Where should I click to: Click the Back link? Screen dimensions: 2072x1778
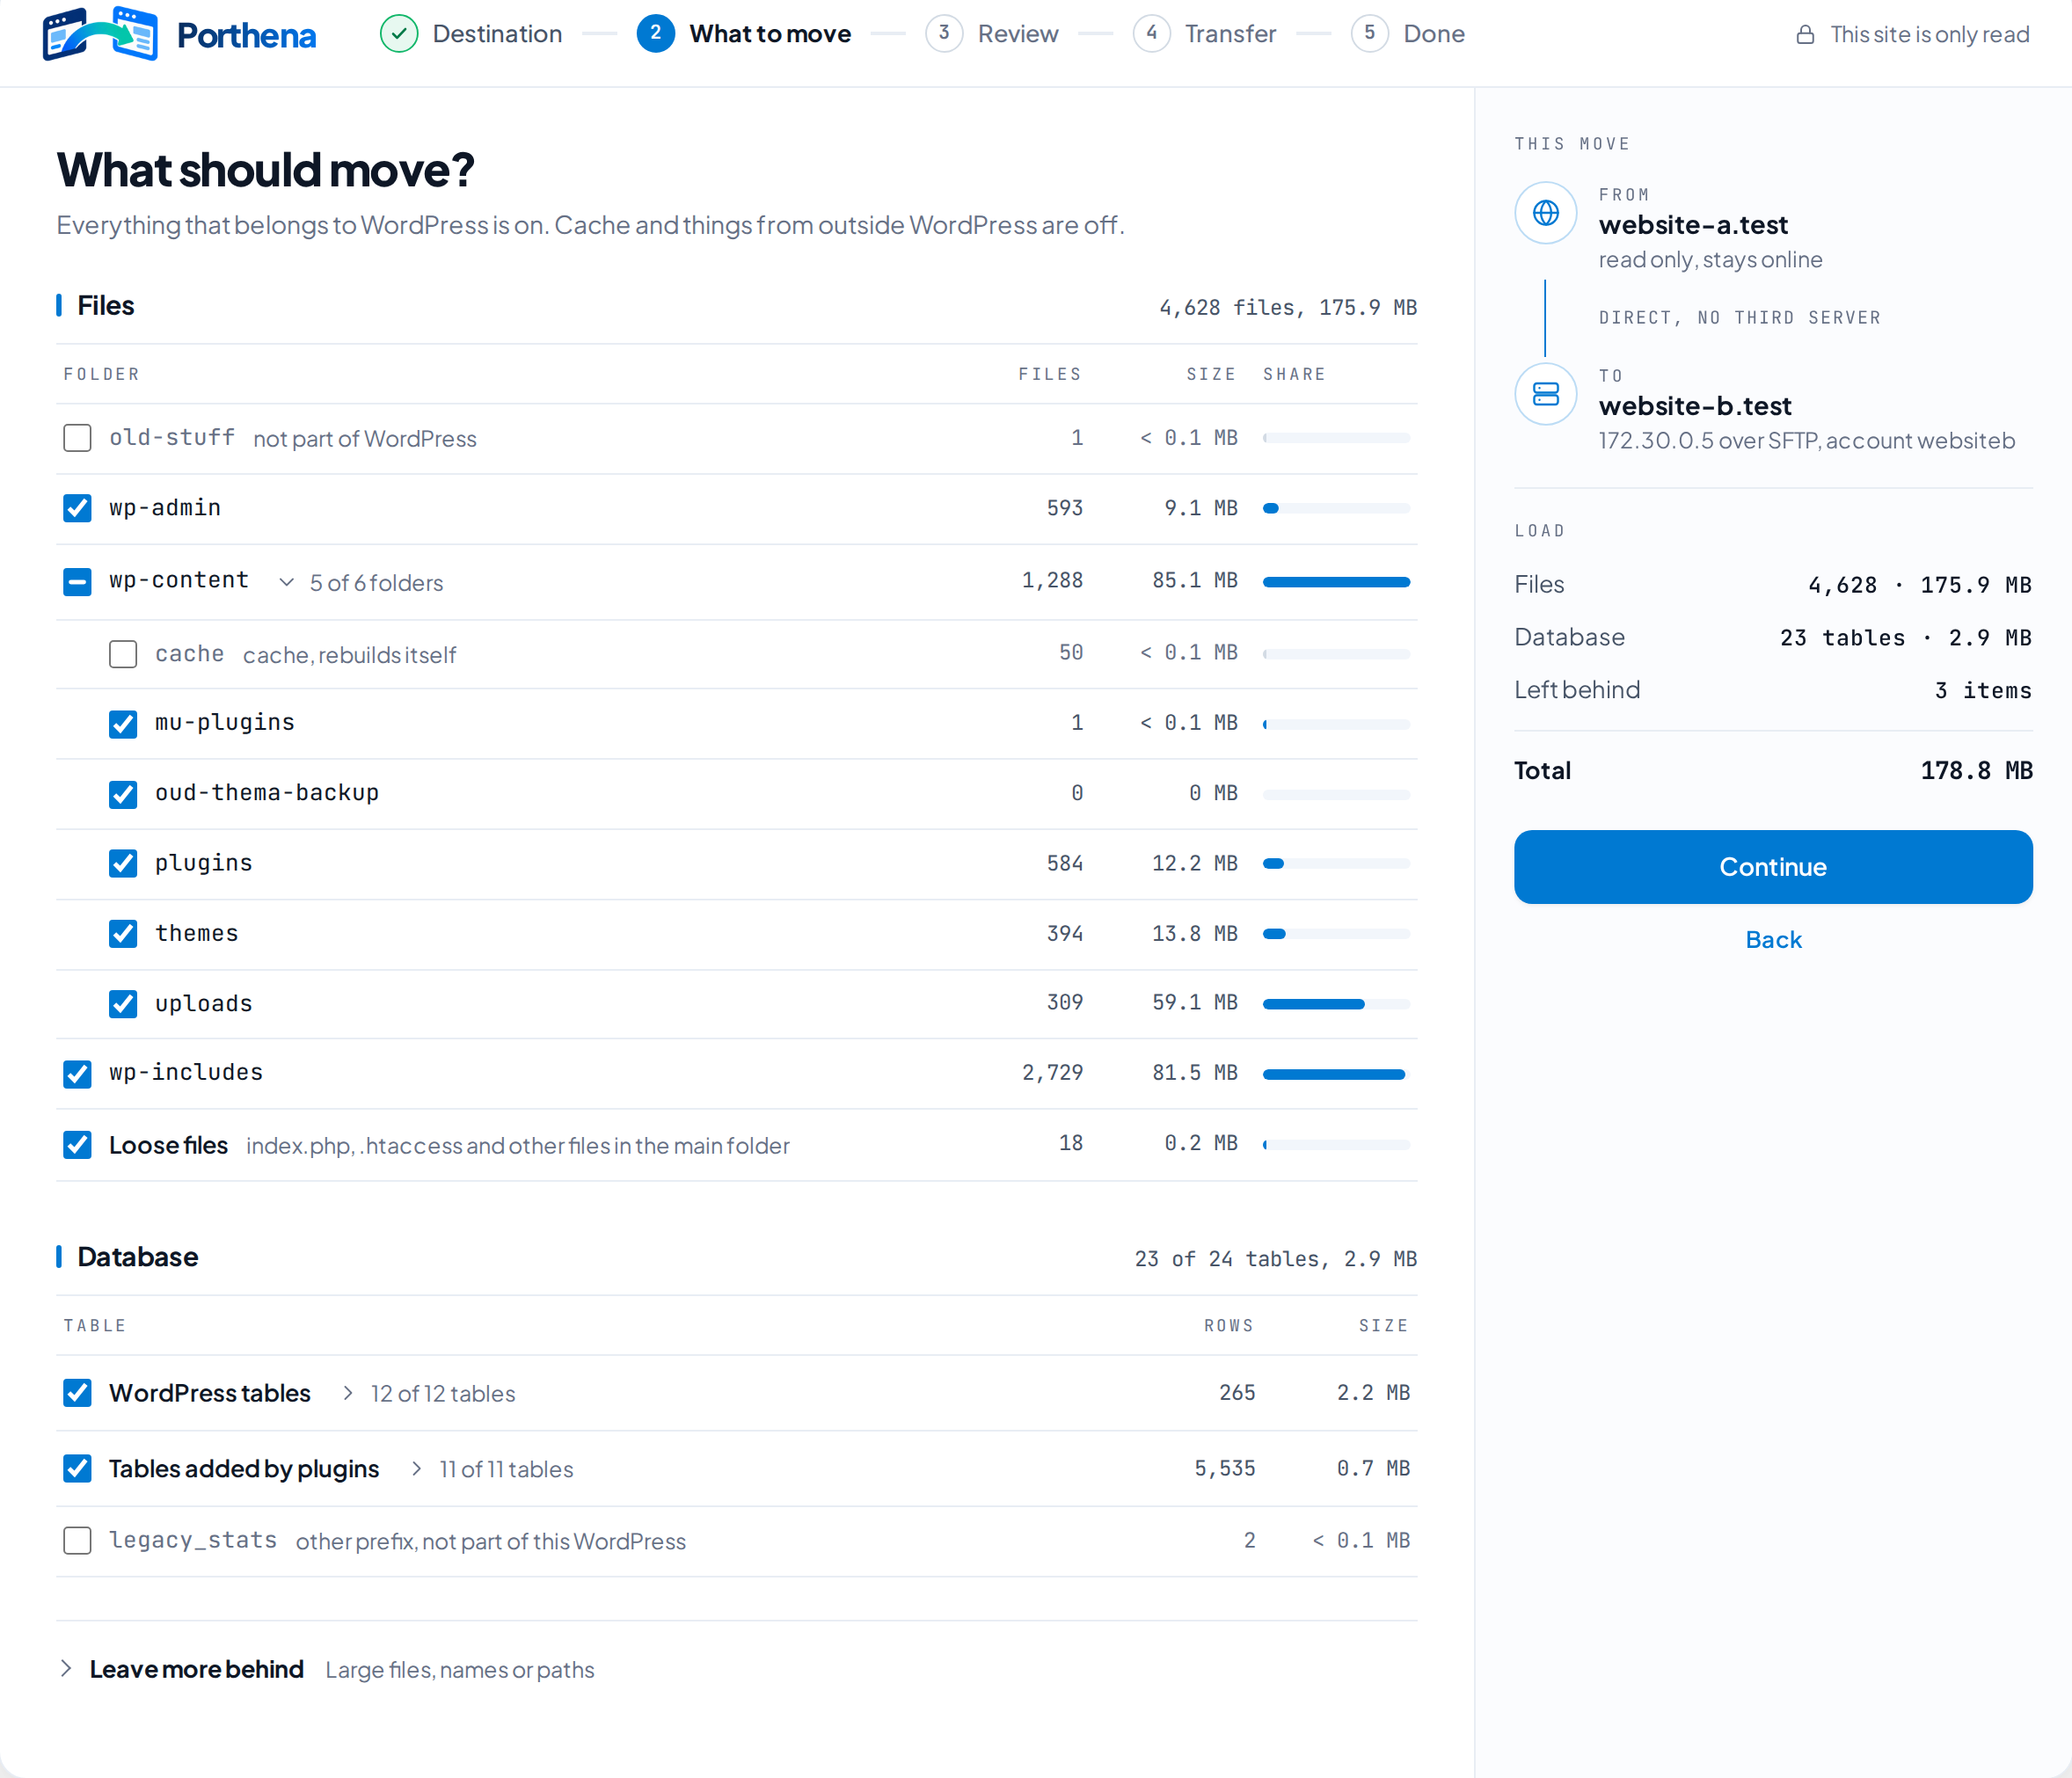[x=1773, y=940]
